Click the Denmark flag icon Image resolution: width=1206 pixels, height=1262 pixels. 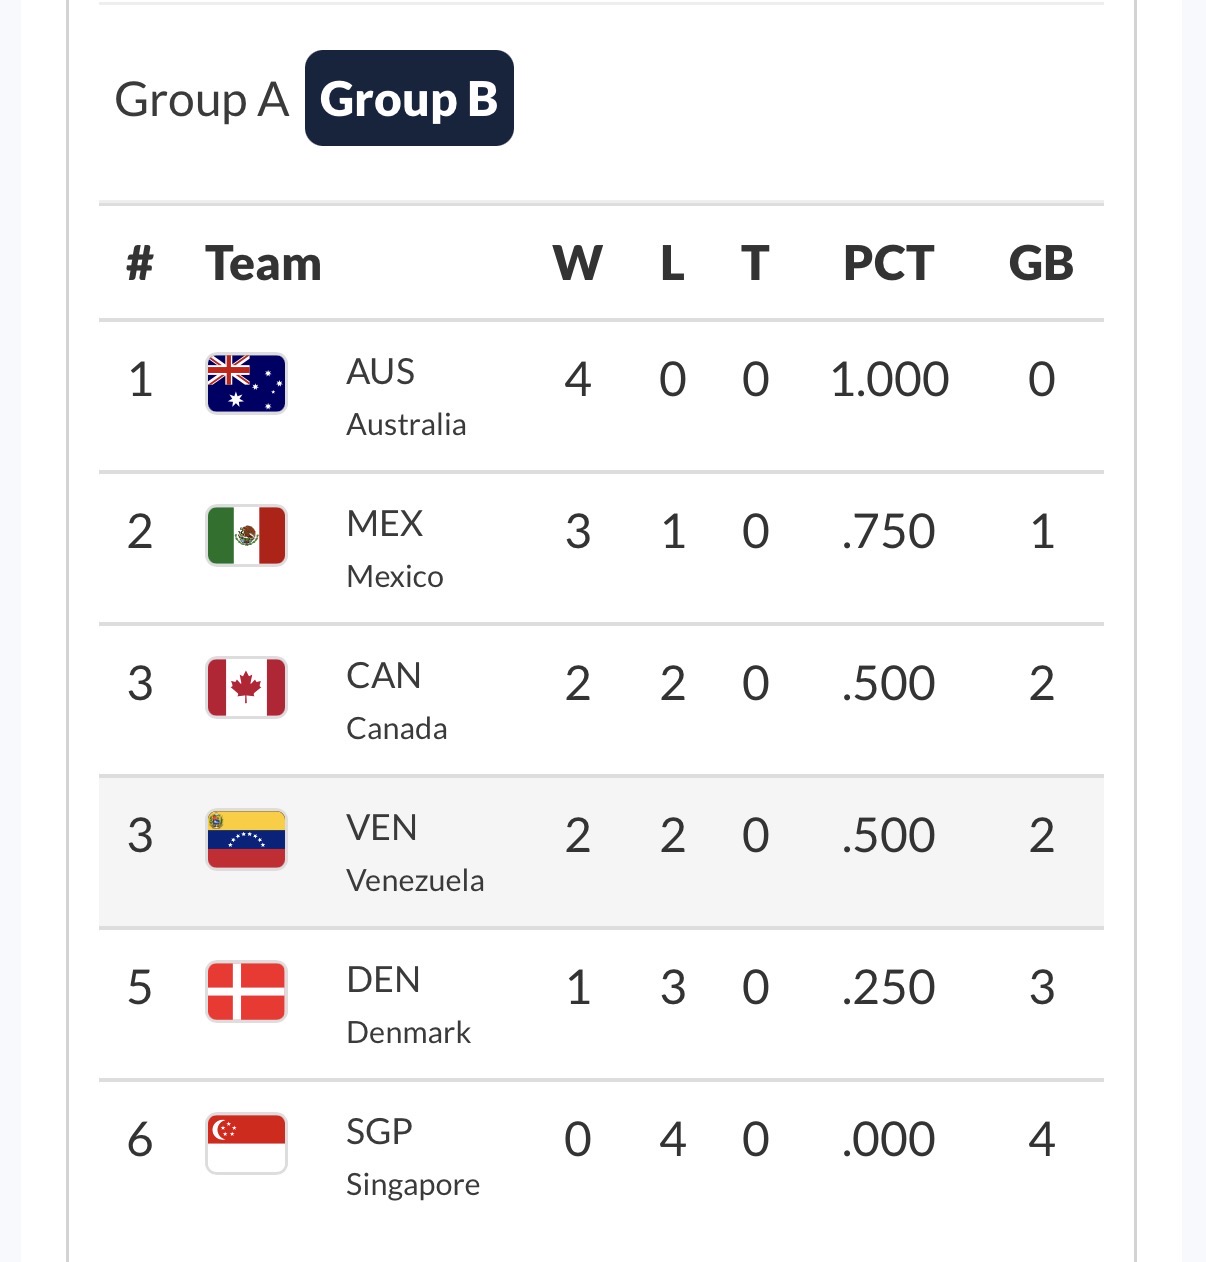point(246,991)
